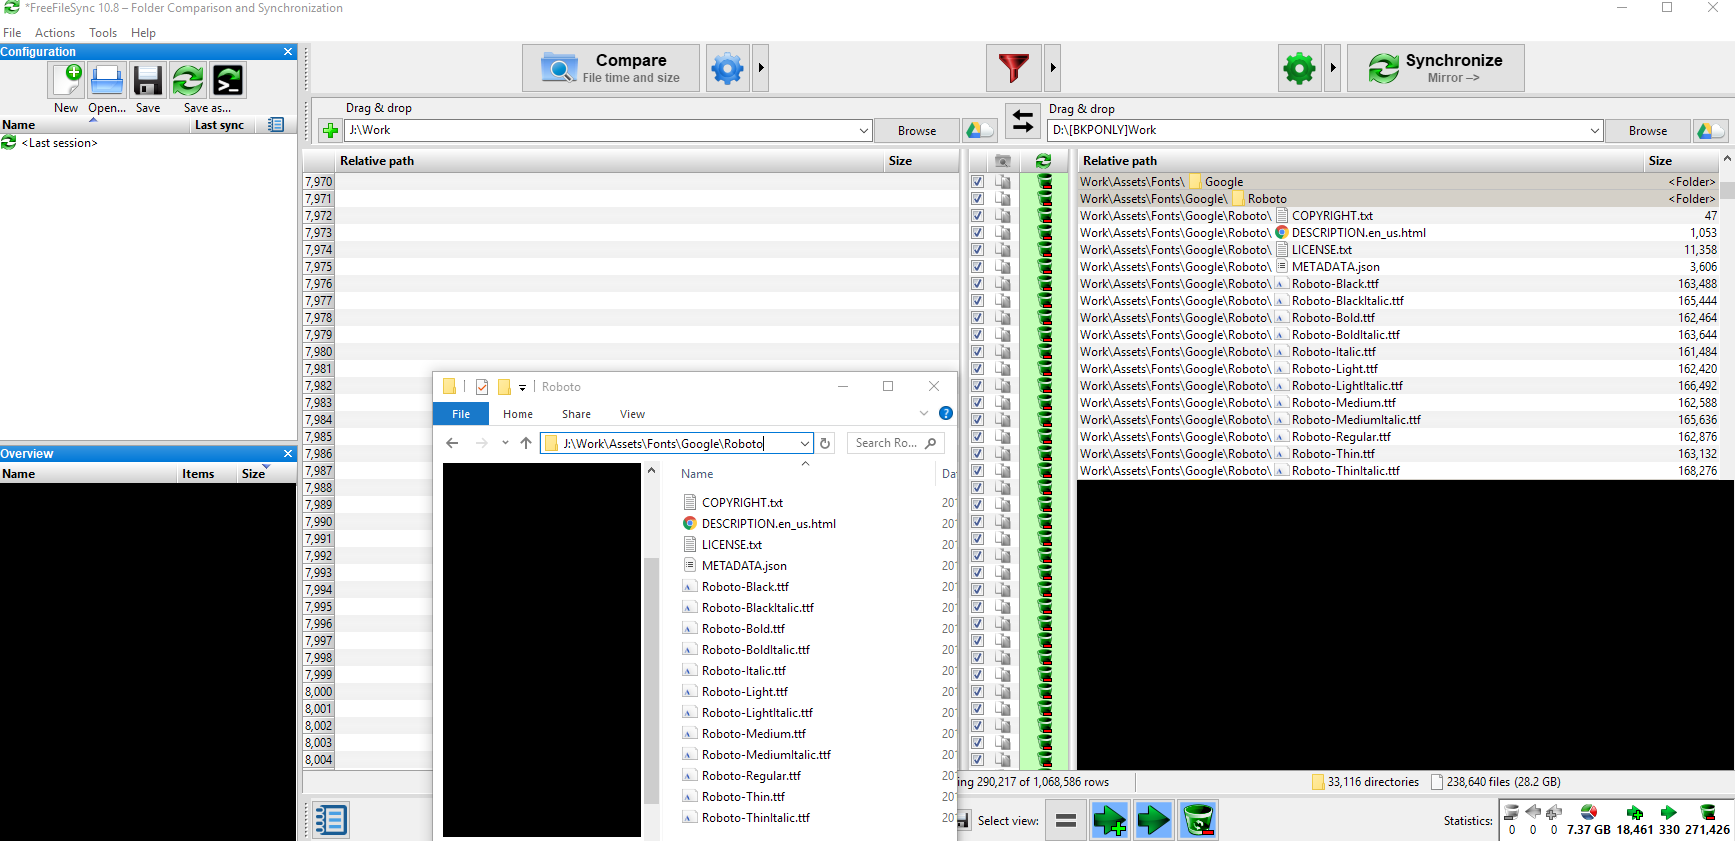The height and width of the screenshot is (841, 1735).
Task: Open Explorer quick access toolbar dropdown
Action: pyautogui.click(x=522, y=387)
